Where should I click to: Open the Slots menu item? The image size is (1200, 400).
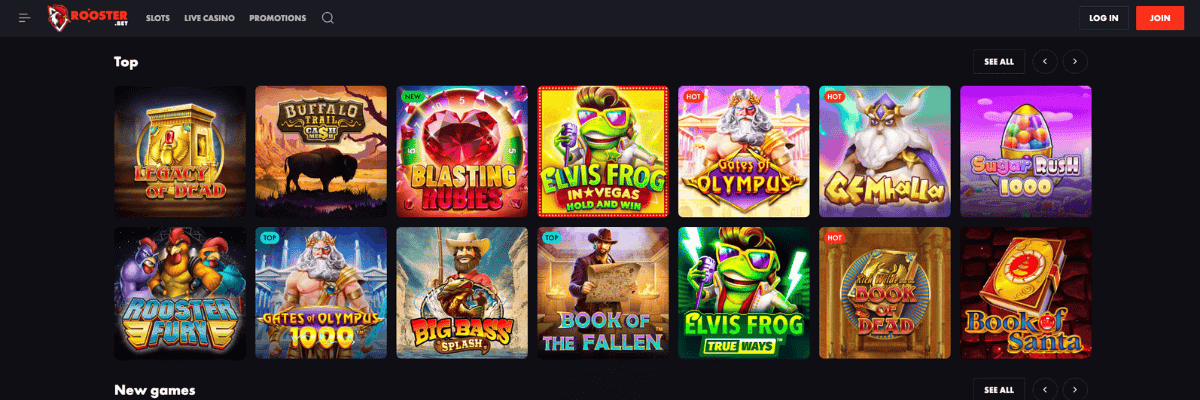click(x=157, y=18)
